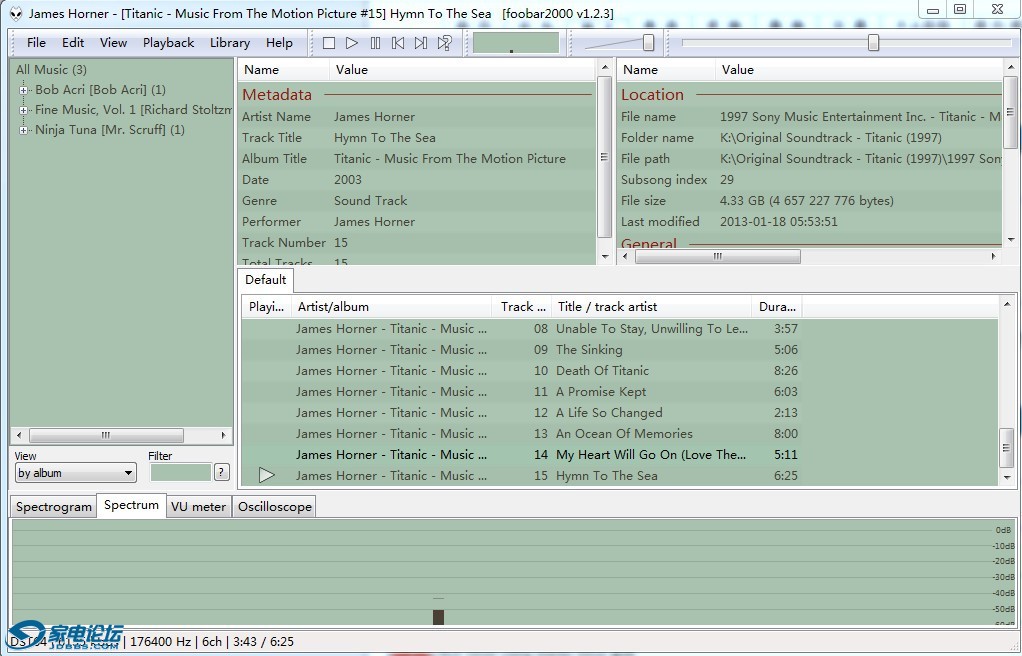Pause playback with the Pause button
Screen dimensions: 1022x656
tap(375, 43)
